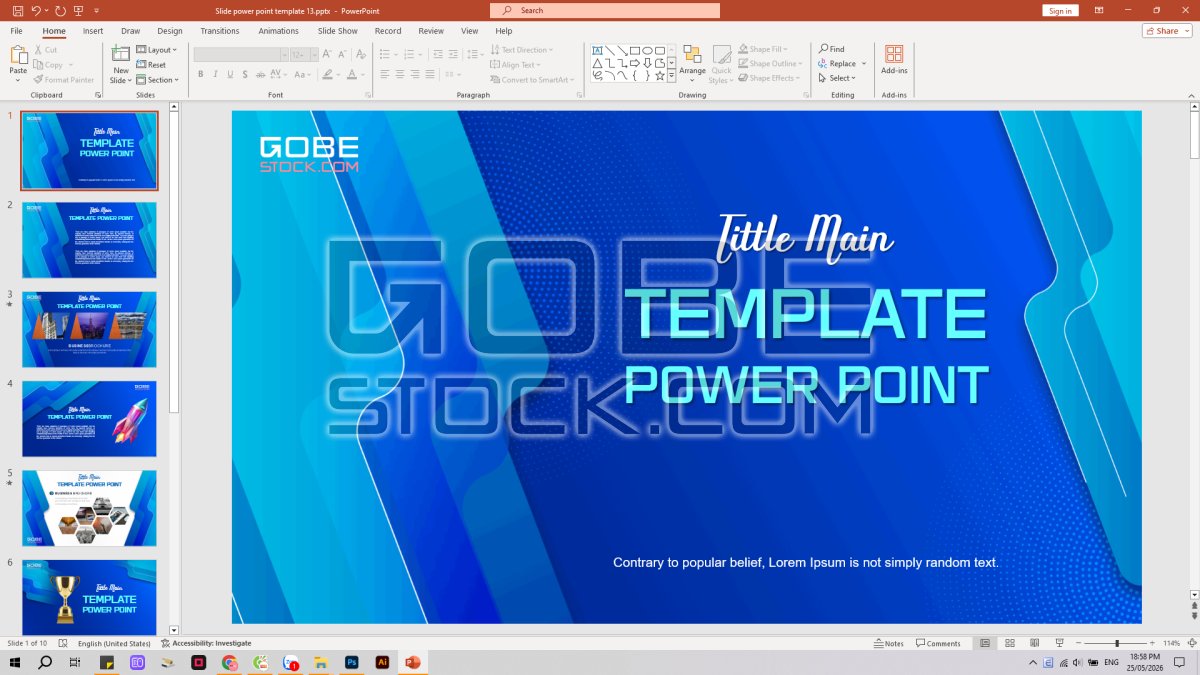This screenshot has height=675, width=1200.
Task: Switch to the Review tab
Action: 431,31
